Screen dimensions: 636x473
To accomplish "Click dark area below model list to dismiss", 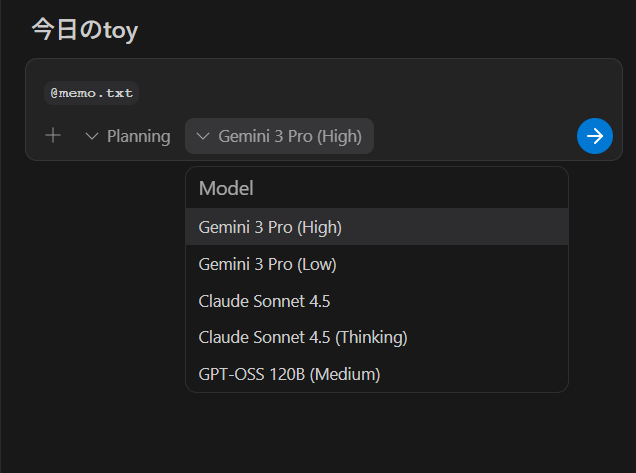I will tap(376, 432).
